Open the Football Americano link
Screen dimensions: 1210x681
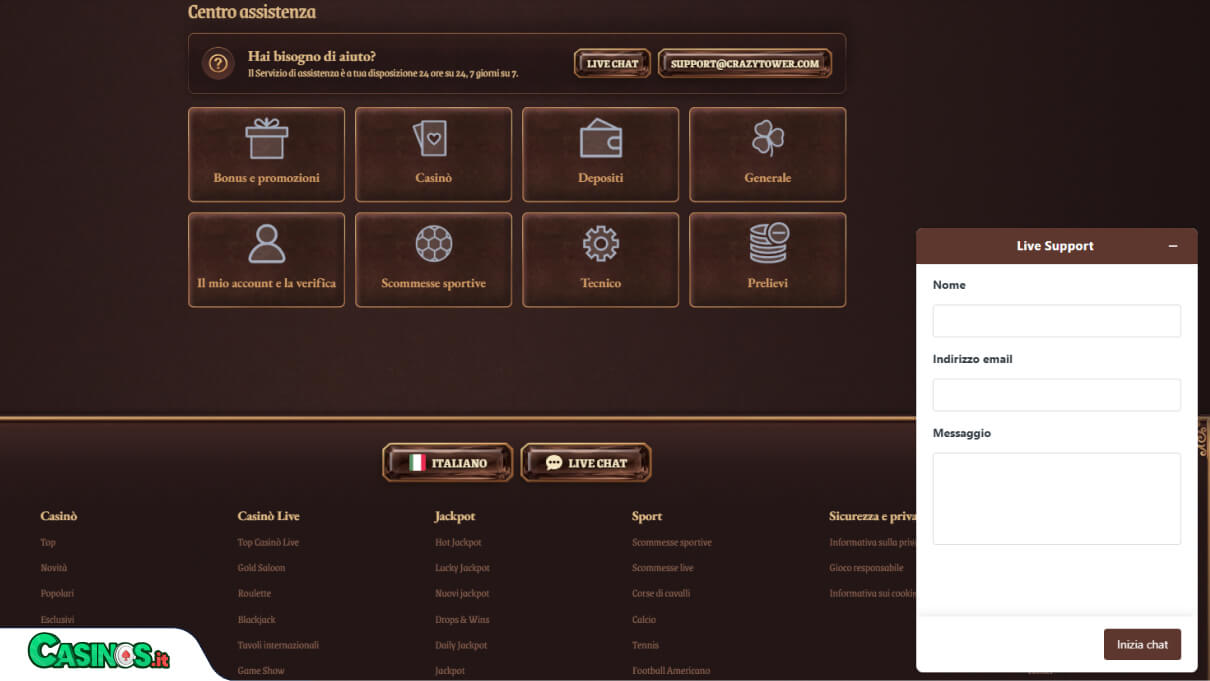coord(671,671)
